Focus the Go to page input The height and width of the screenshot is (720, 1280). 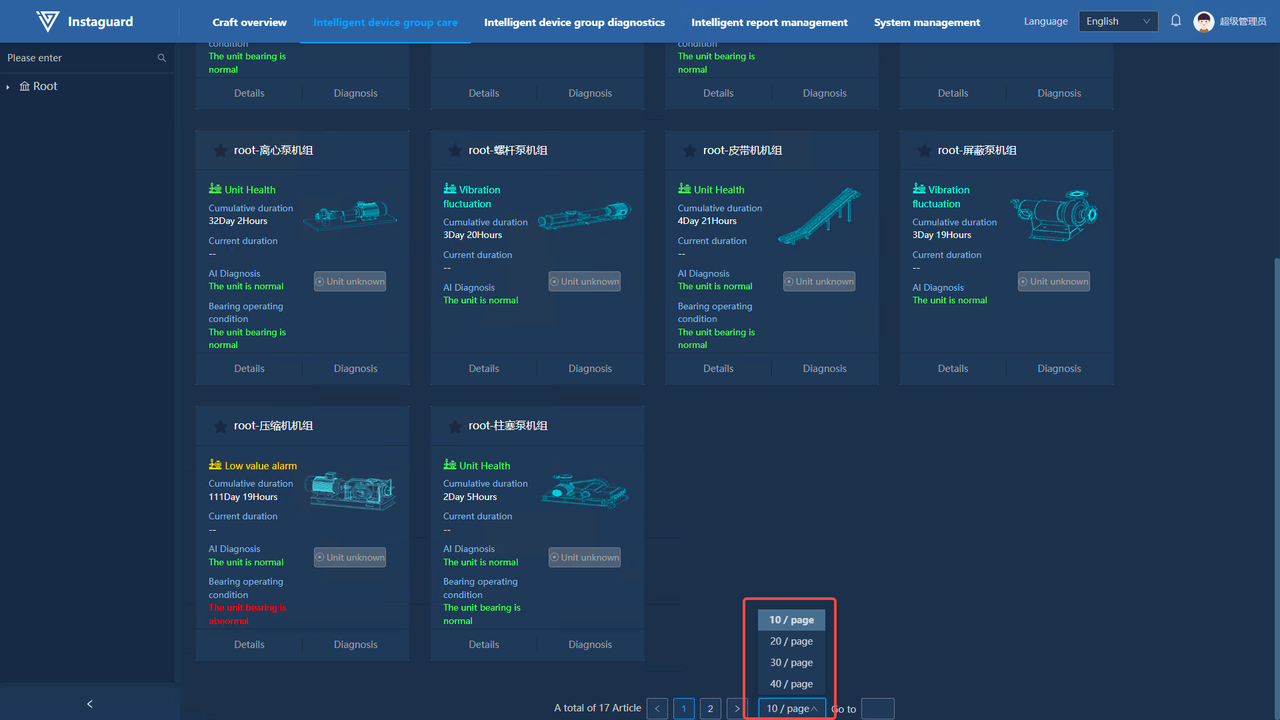pos(878,709)
